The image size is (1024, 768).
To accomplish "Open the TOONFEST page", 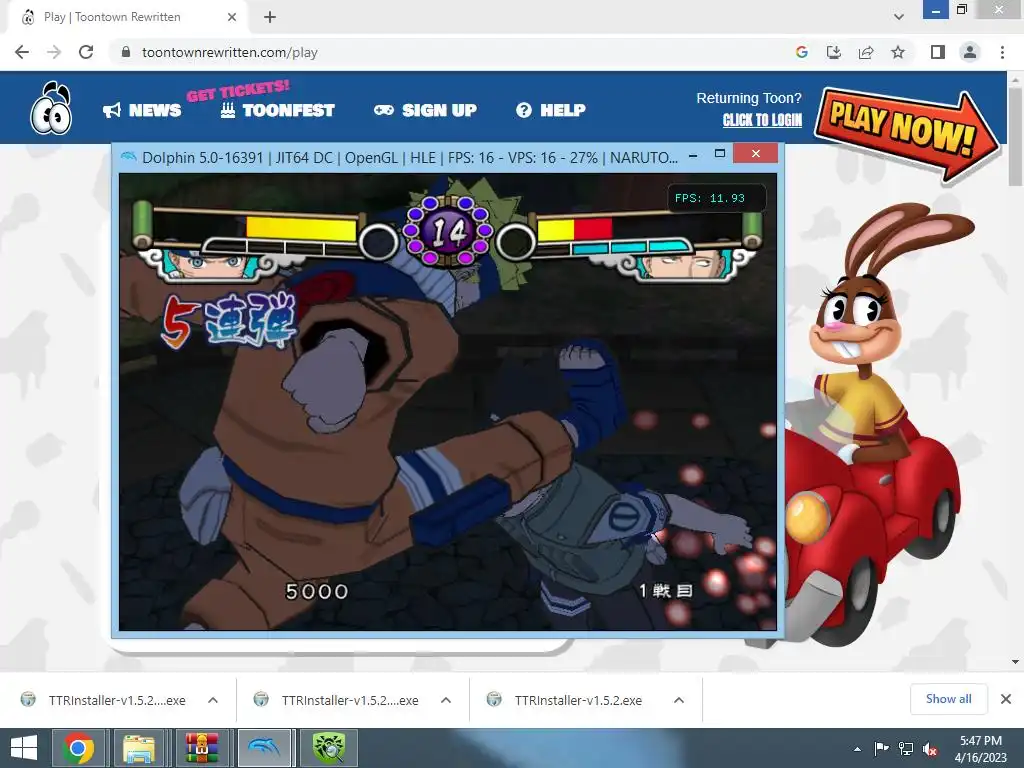I will pos(278,110).
